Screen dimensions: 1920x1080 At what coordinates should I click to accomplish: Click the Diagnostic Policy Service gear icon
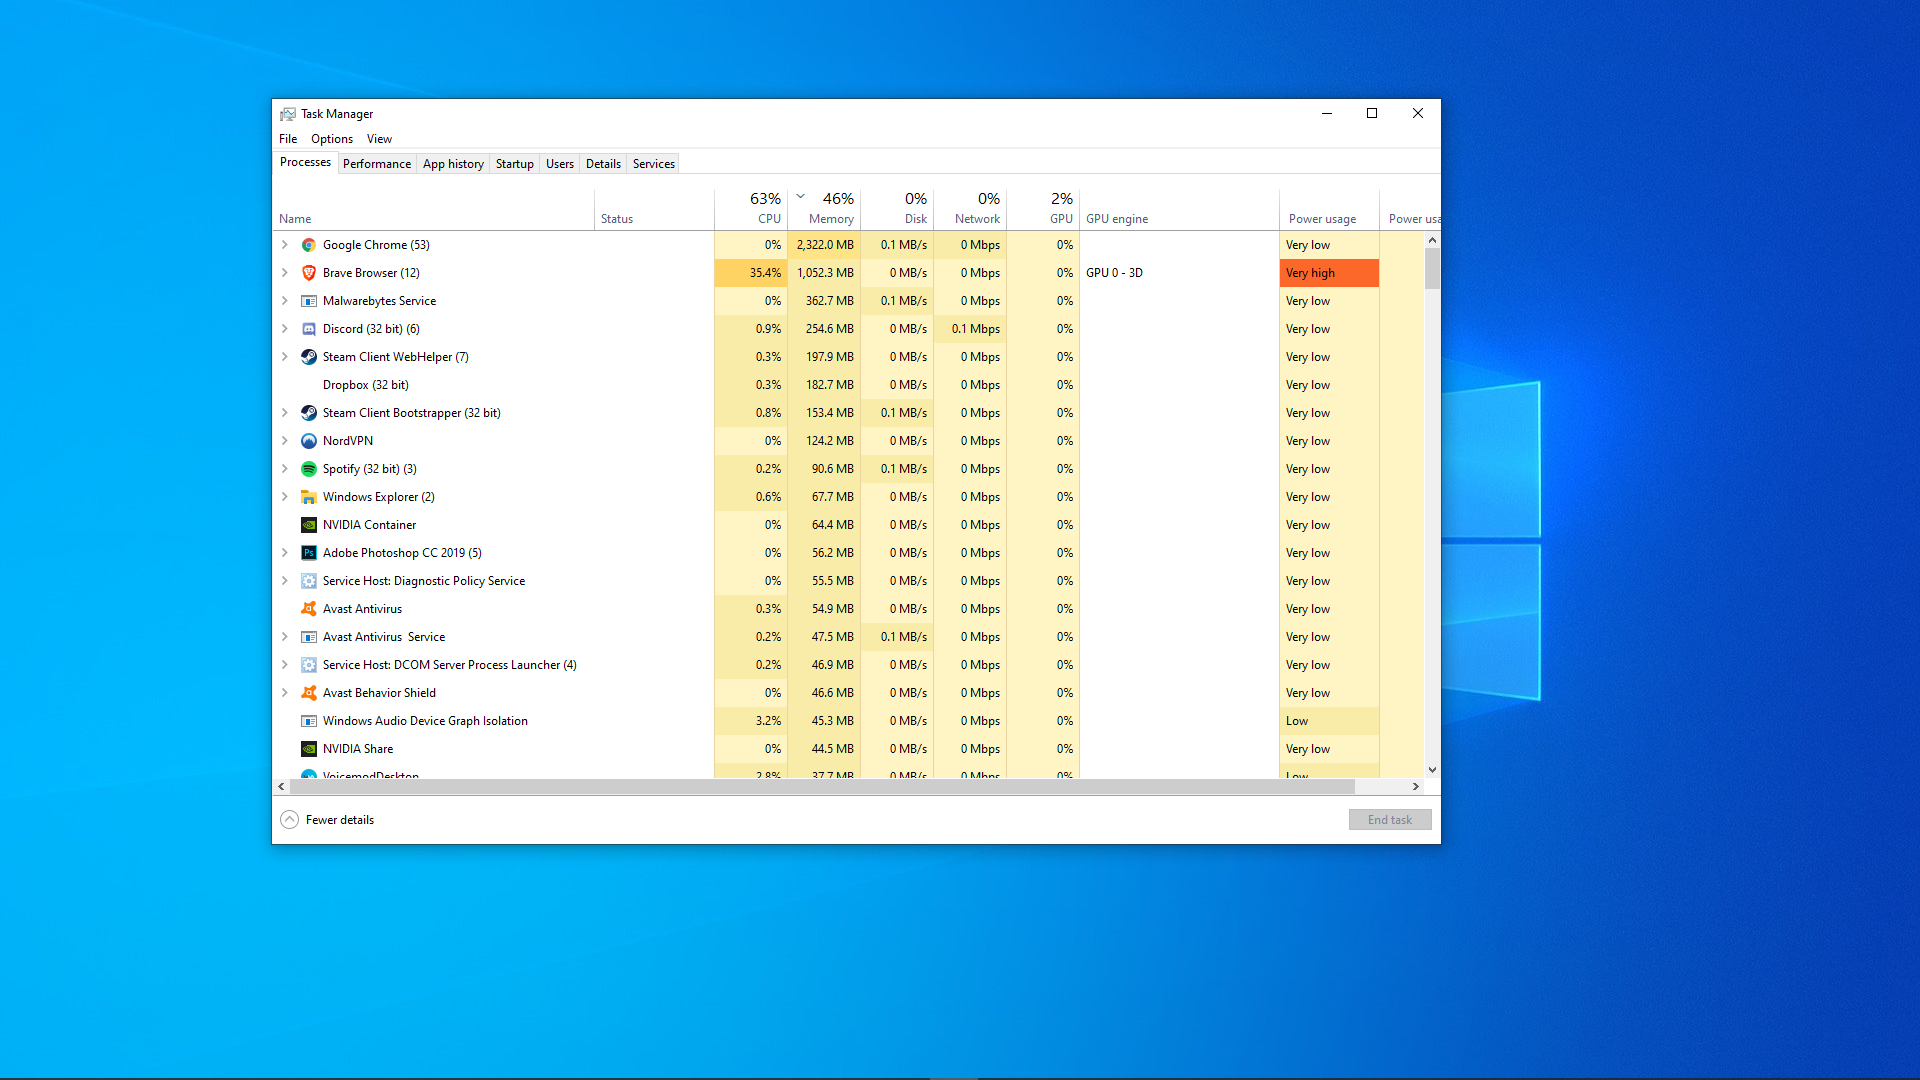point(309,581)
